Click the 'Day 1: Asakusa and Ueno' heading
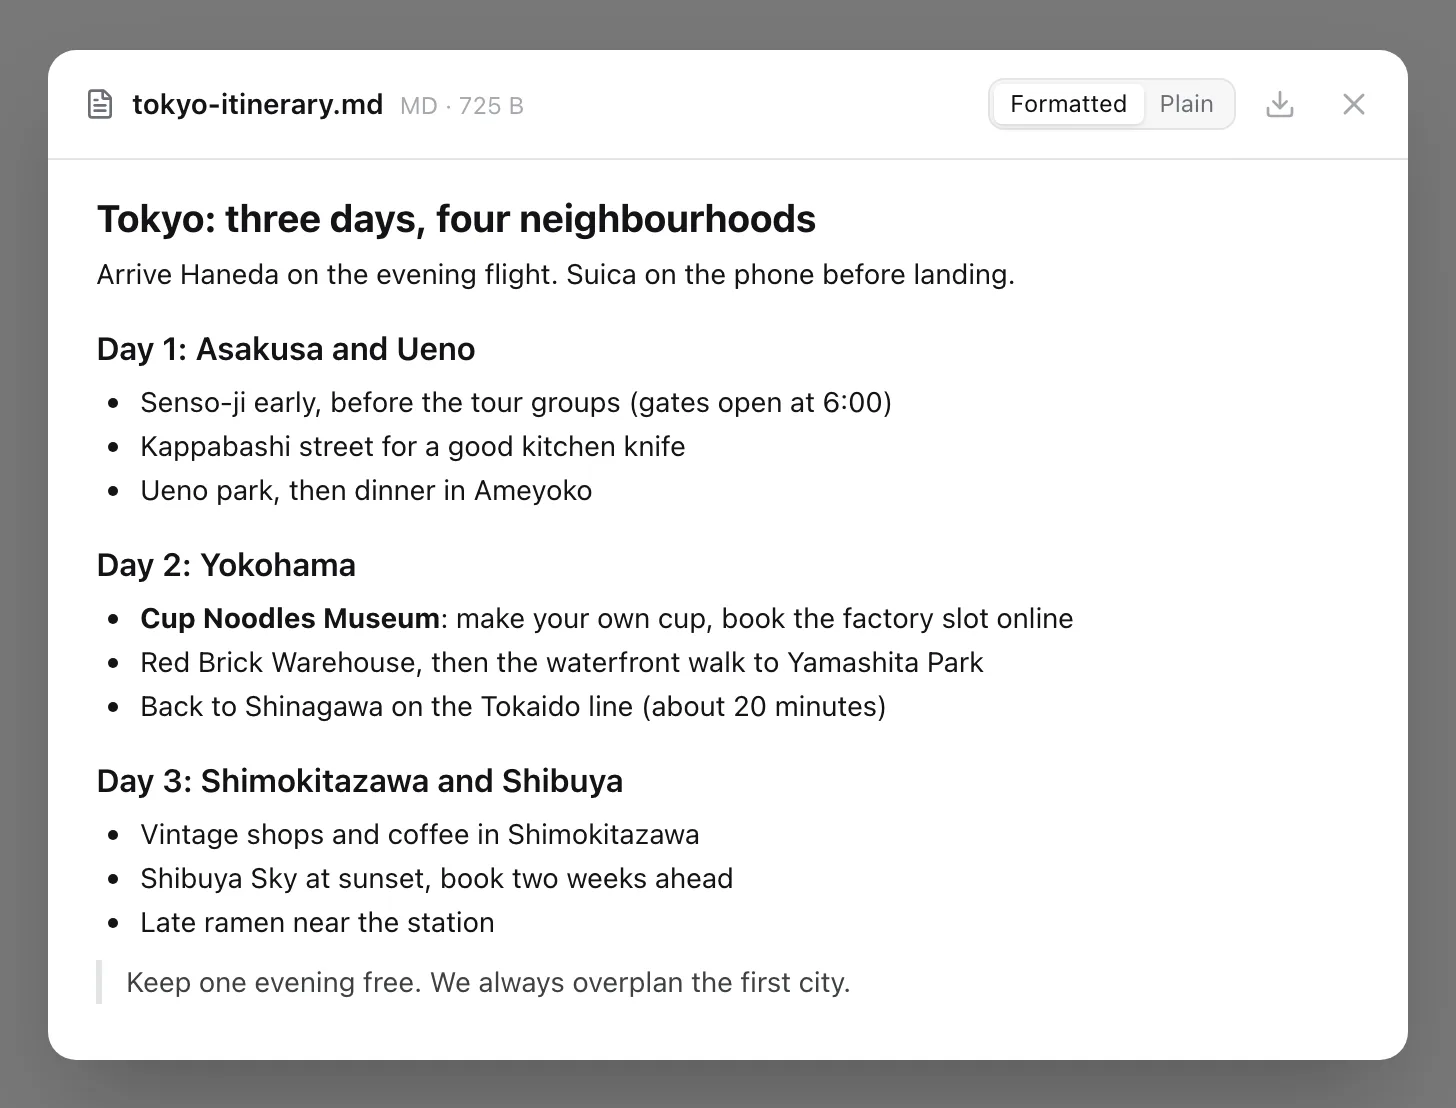Screen dimensions: 1456x1108 (286, 349)
